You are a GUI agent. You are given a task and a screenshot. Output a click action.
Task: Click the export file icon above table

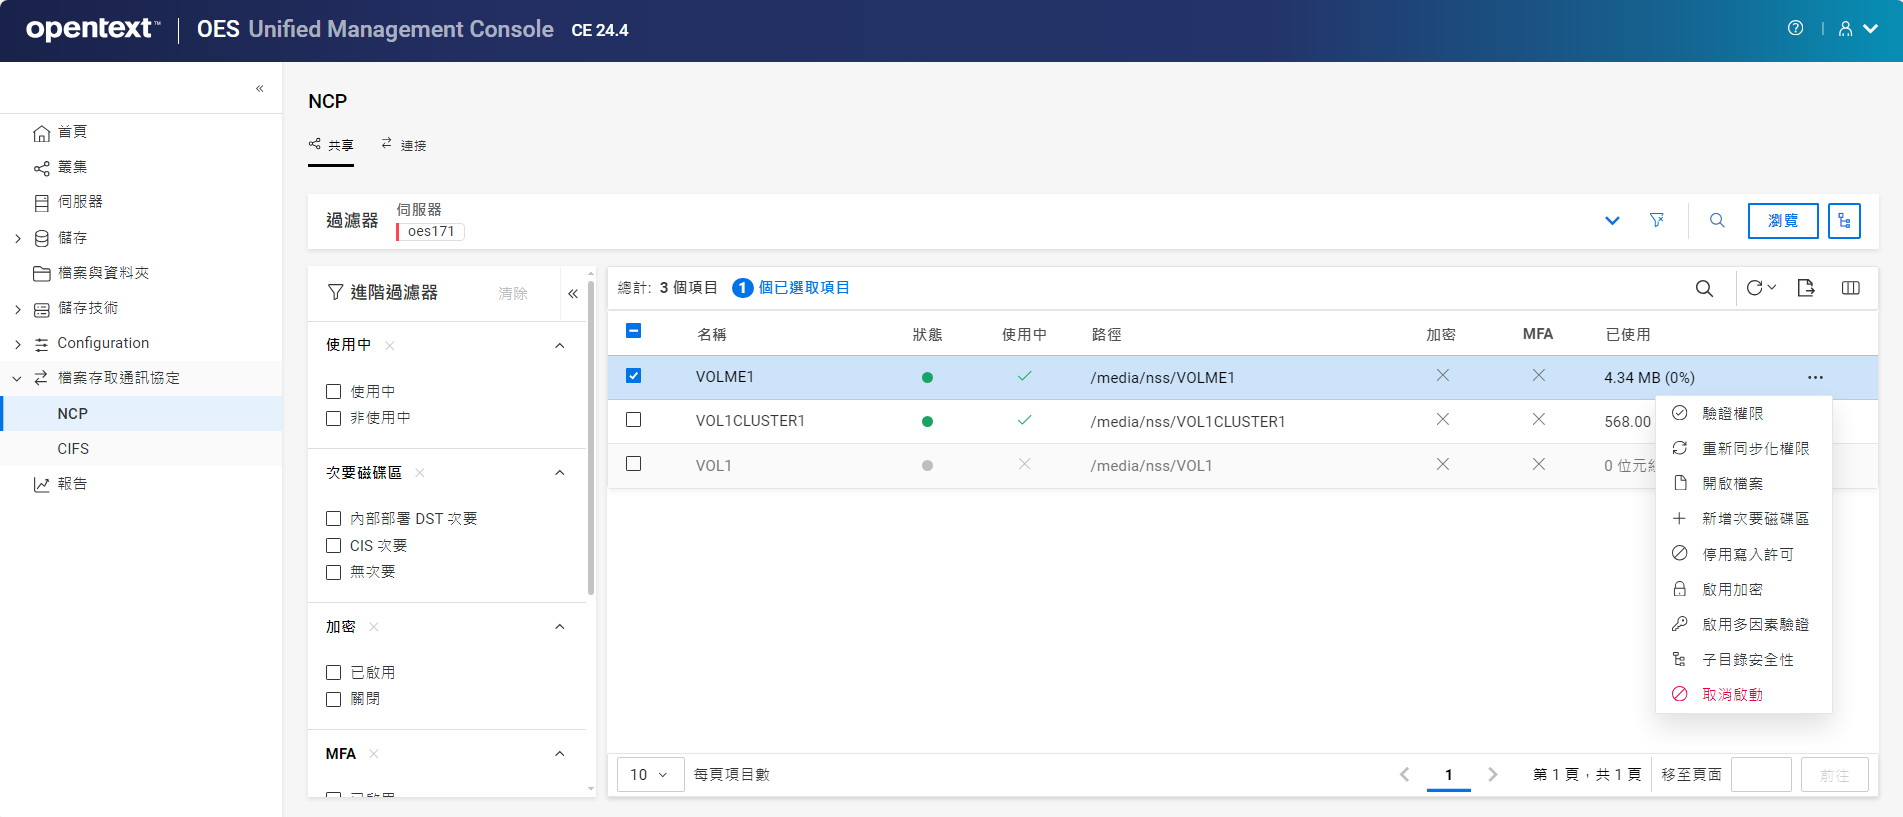pos(1805,288)
